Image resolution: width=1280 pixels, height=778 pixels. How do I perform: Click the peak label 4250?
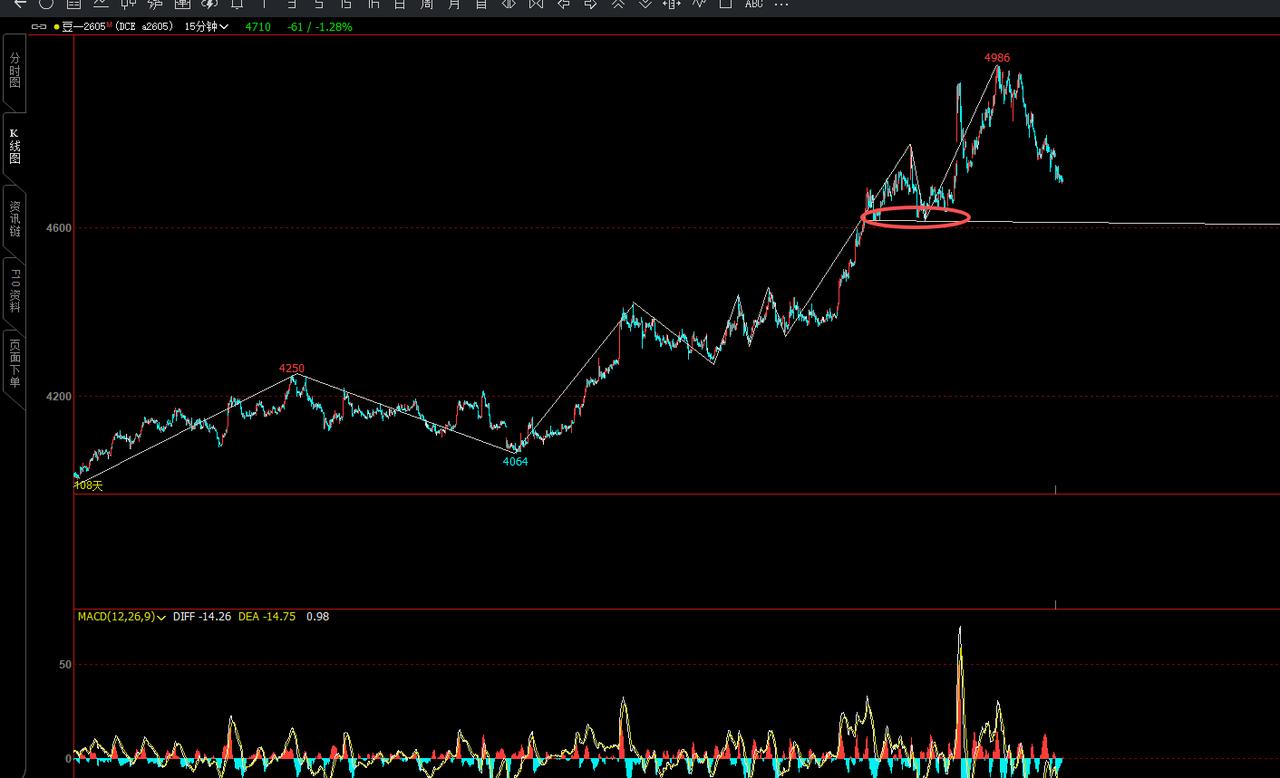[292, 369]
